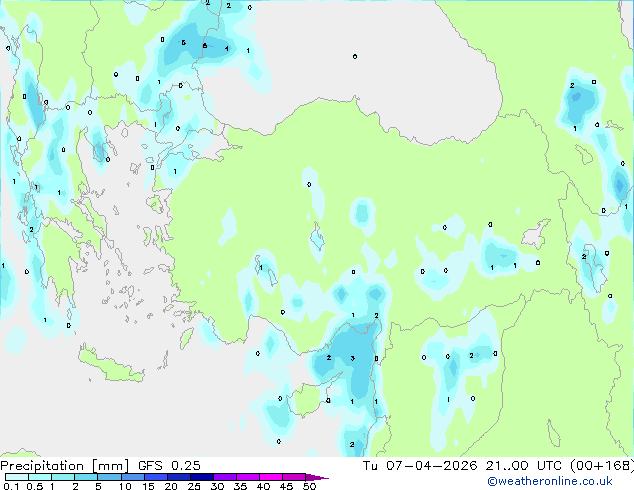Click the 25–30 mm navy legend swatch
Screen dimensions: 634x490
[201, 477]
